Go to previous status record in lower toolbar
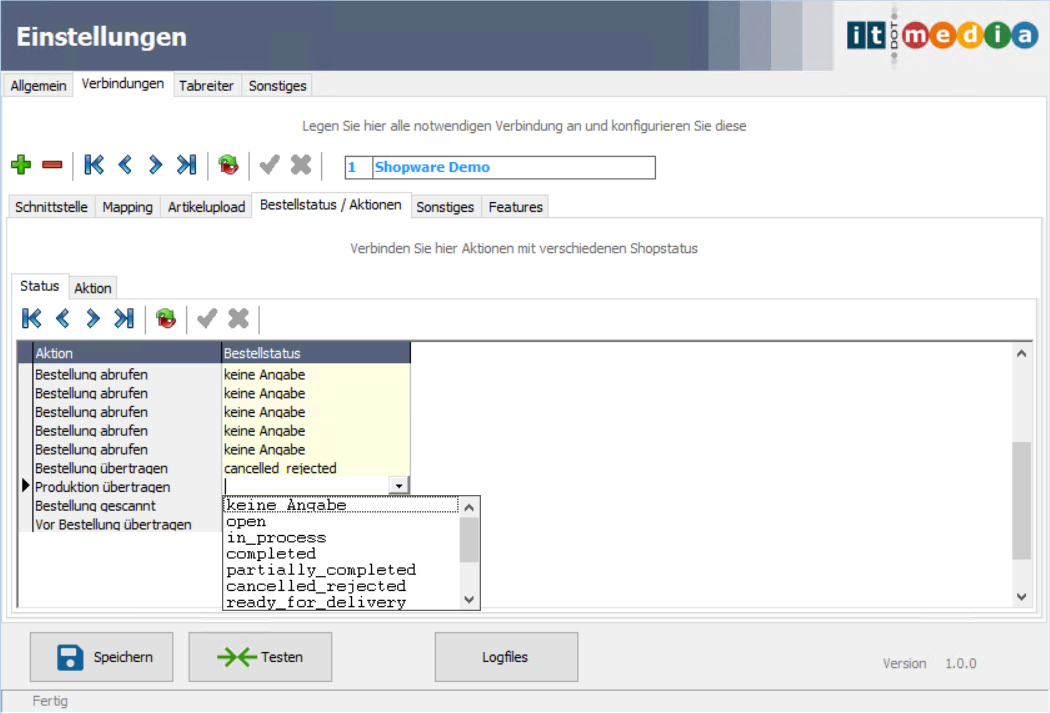 pos(63,319)
